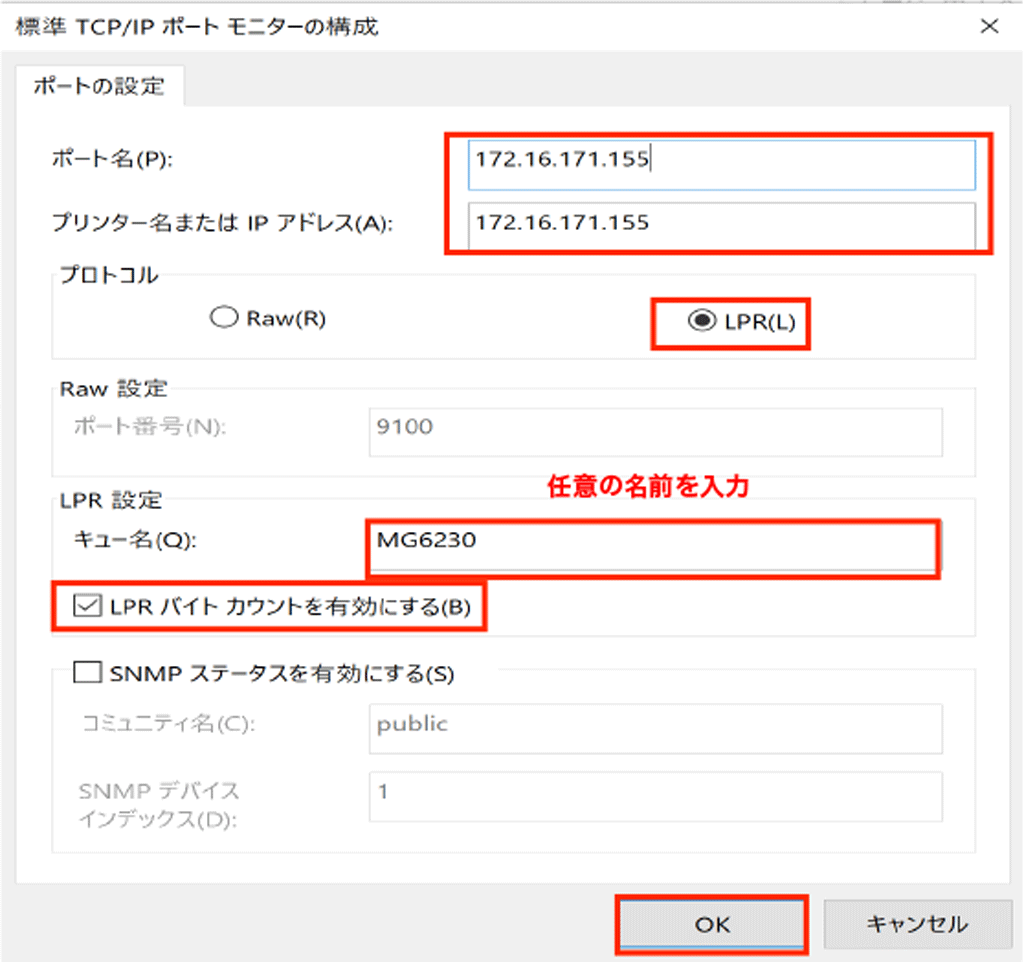Viewport: 1024px width, 962px height.
Task: Click the プリンター名または IP アドレス(A) label
Action: tap(222, 222)
